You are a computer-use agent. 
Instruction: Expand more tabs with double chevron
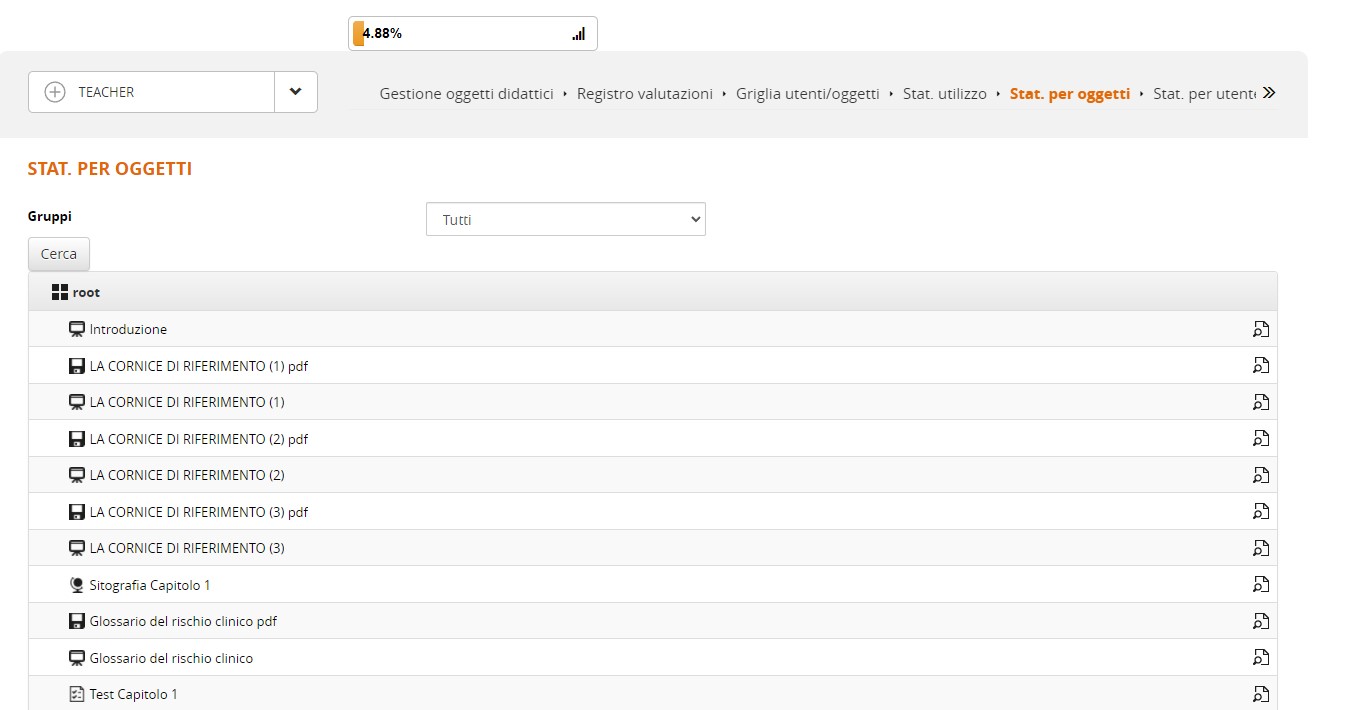(x=1268, y=93)
